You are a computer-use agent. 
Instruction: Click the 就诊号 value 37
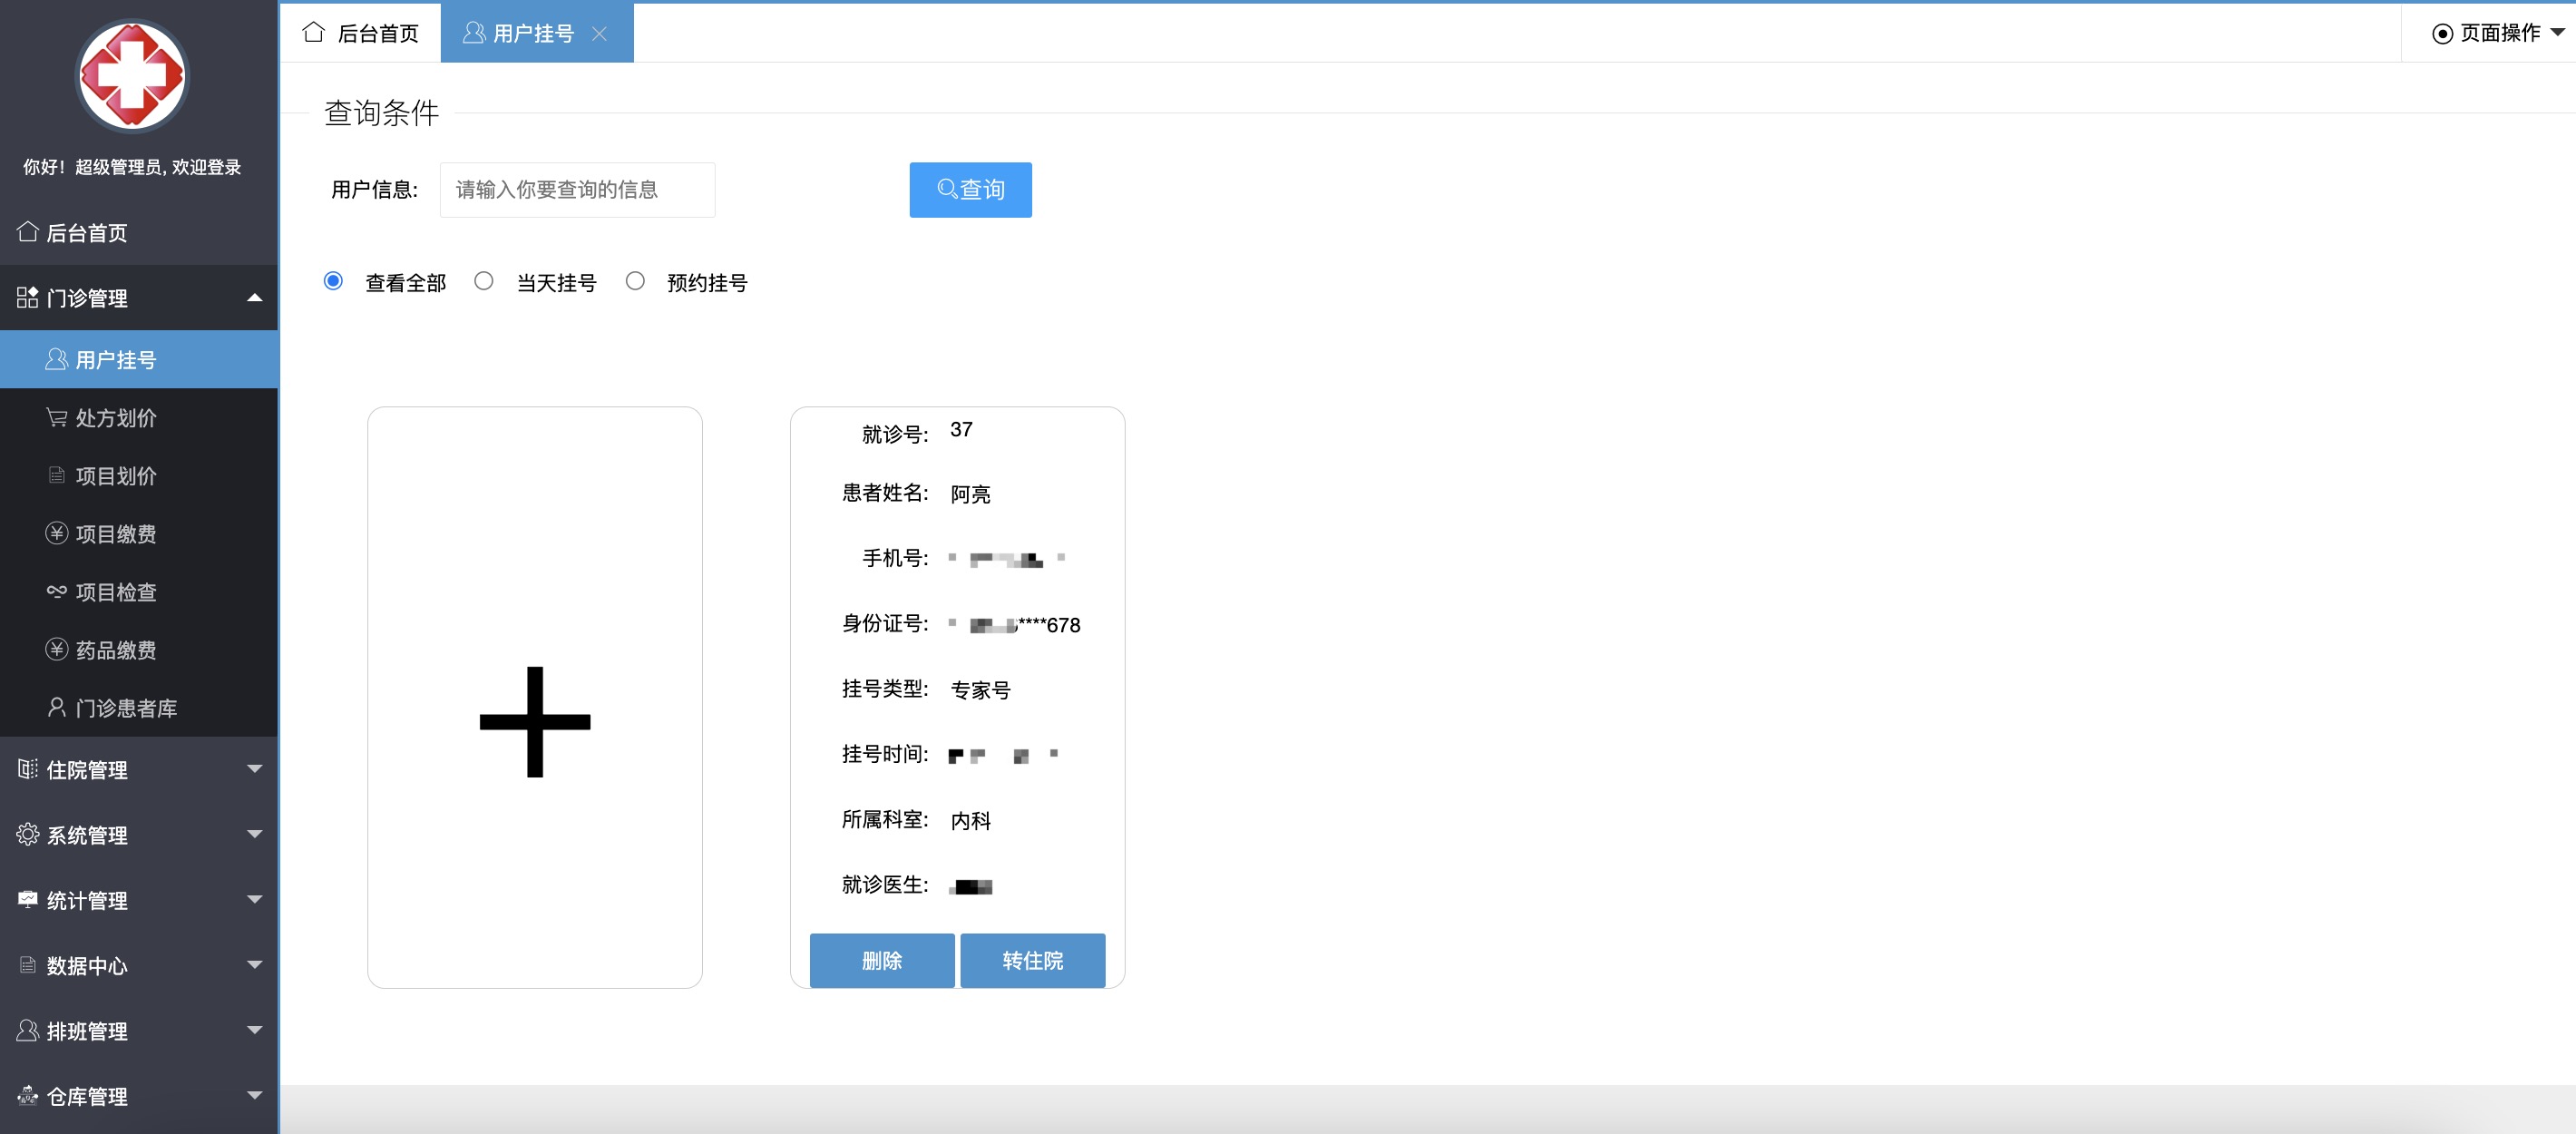pos(961,429)
